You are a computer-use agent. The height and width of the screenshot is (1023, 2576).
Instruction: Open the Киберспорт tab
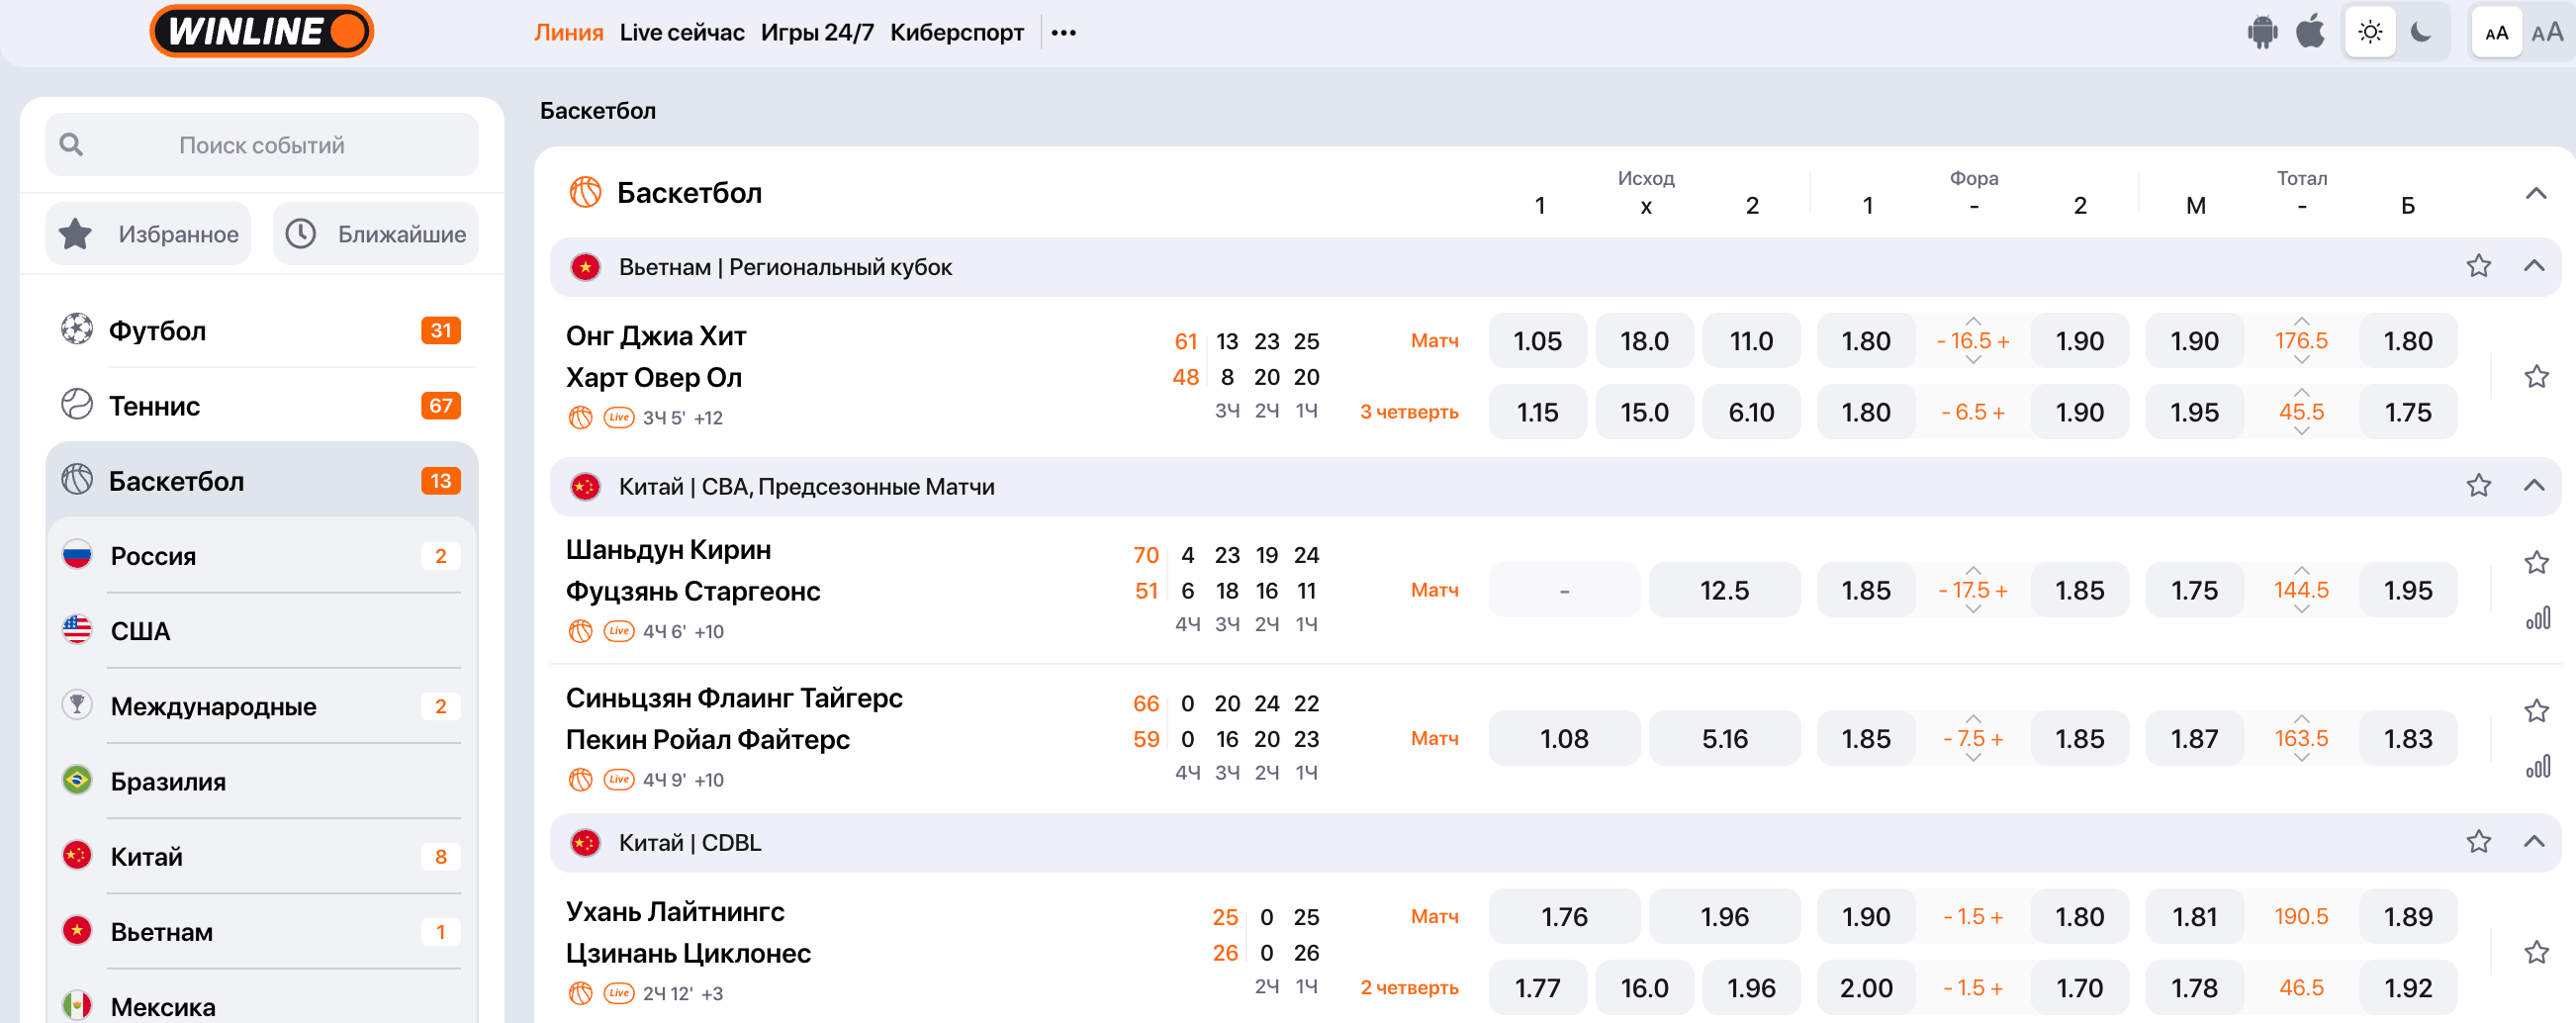(x=956, y=33)
